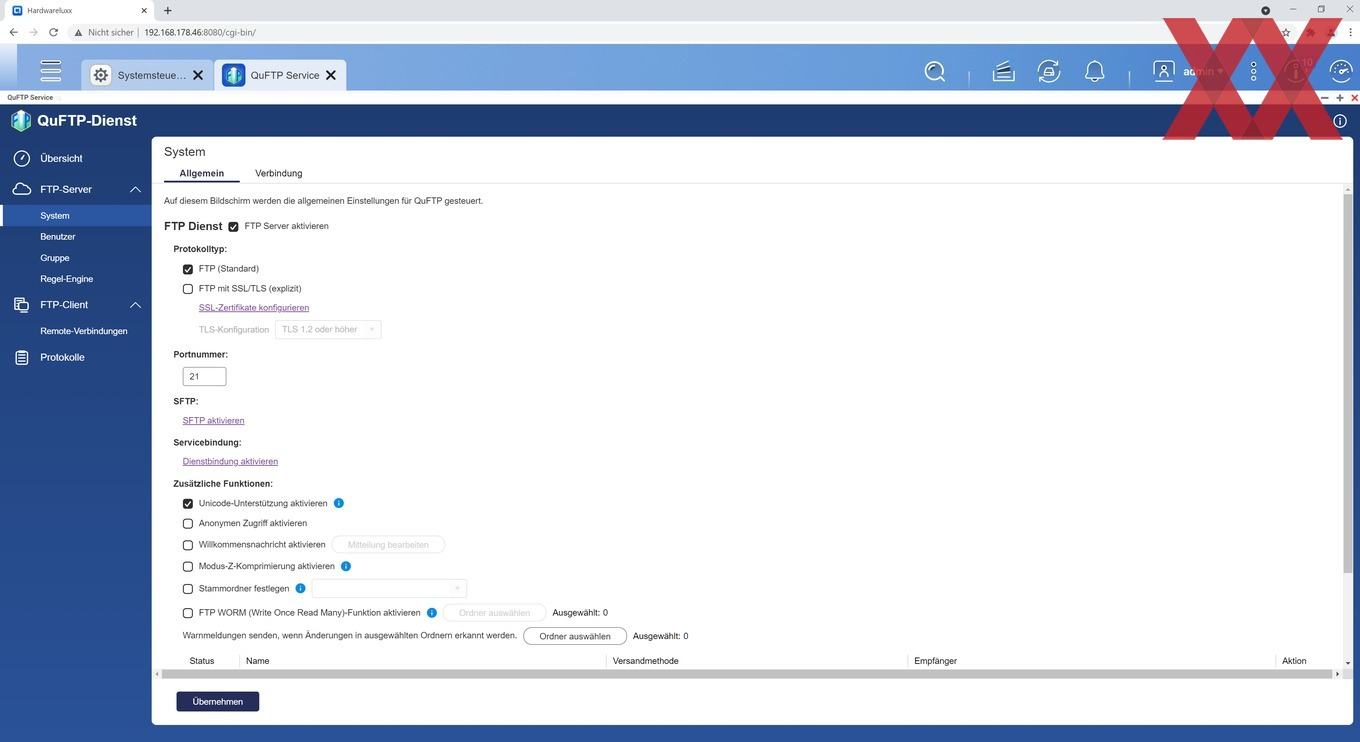Click the FTP-Client cloud icon
This screenshot has width=1360, height=742.
[22, 305]
